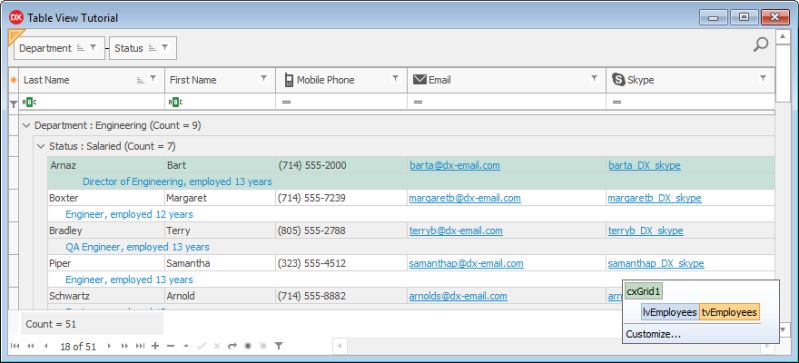Select the tvEmployees view tab
The image size is (799, 363).
729,313
